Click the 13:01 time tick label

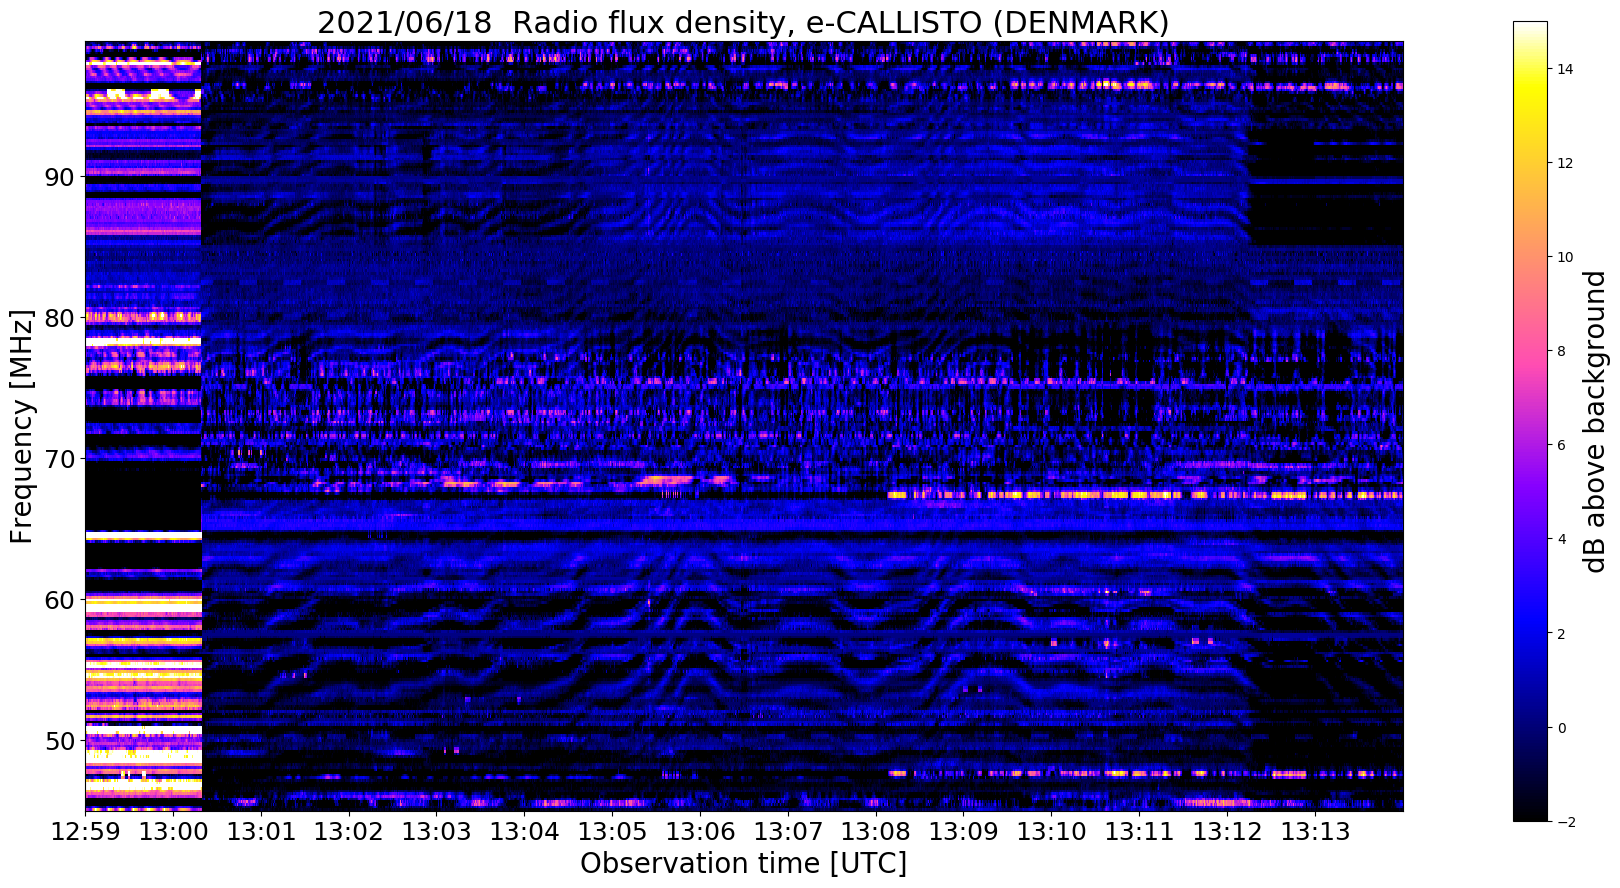261,831
